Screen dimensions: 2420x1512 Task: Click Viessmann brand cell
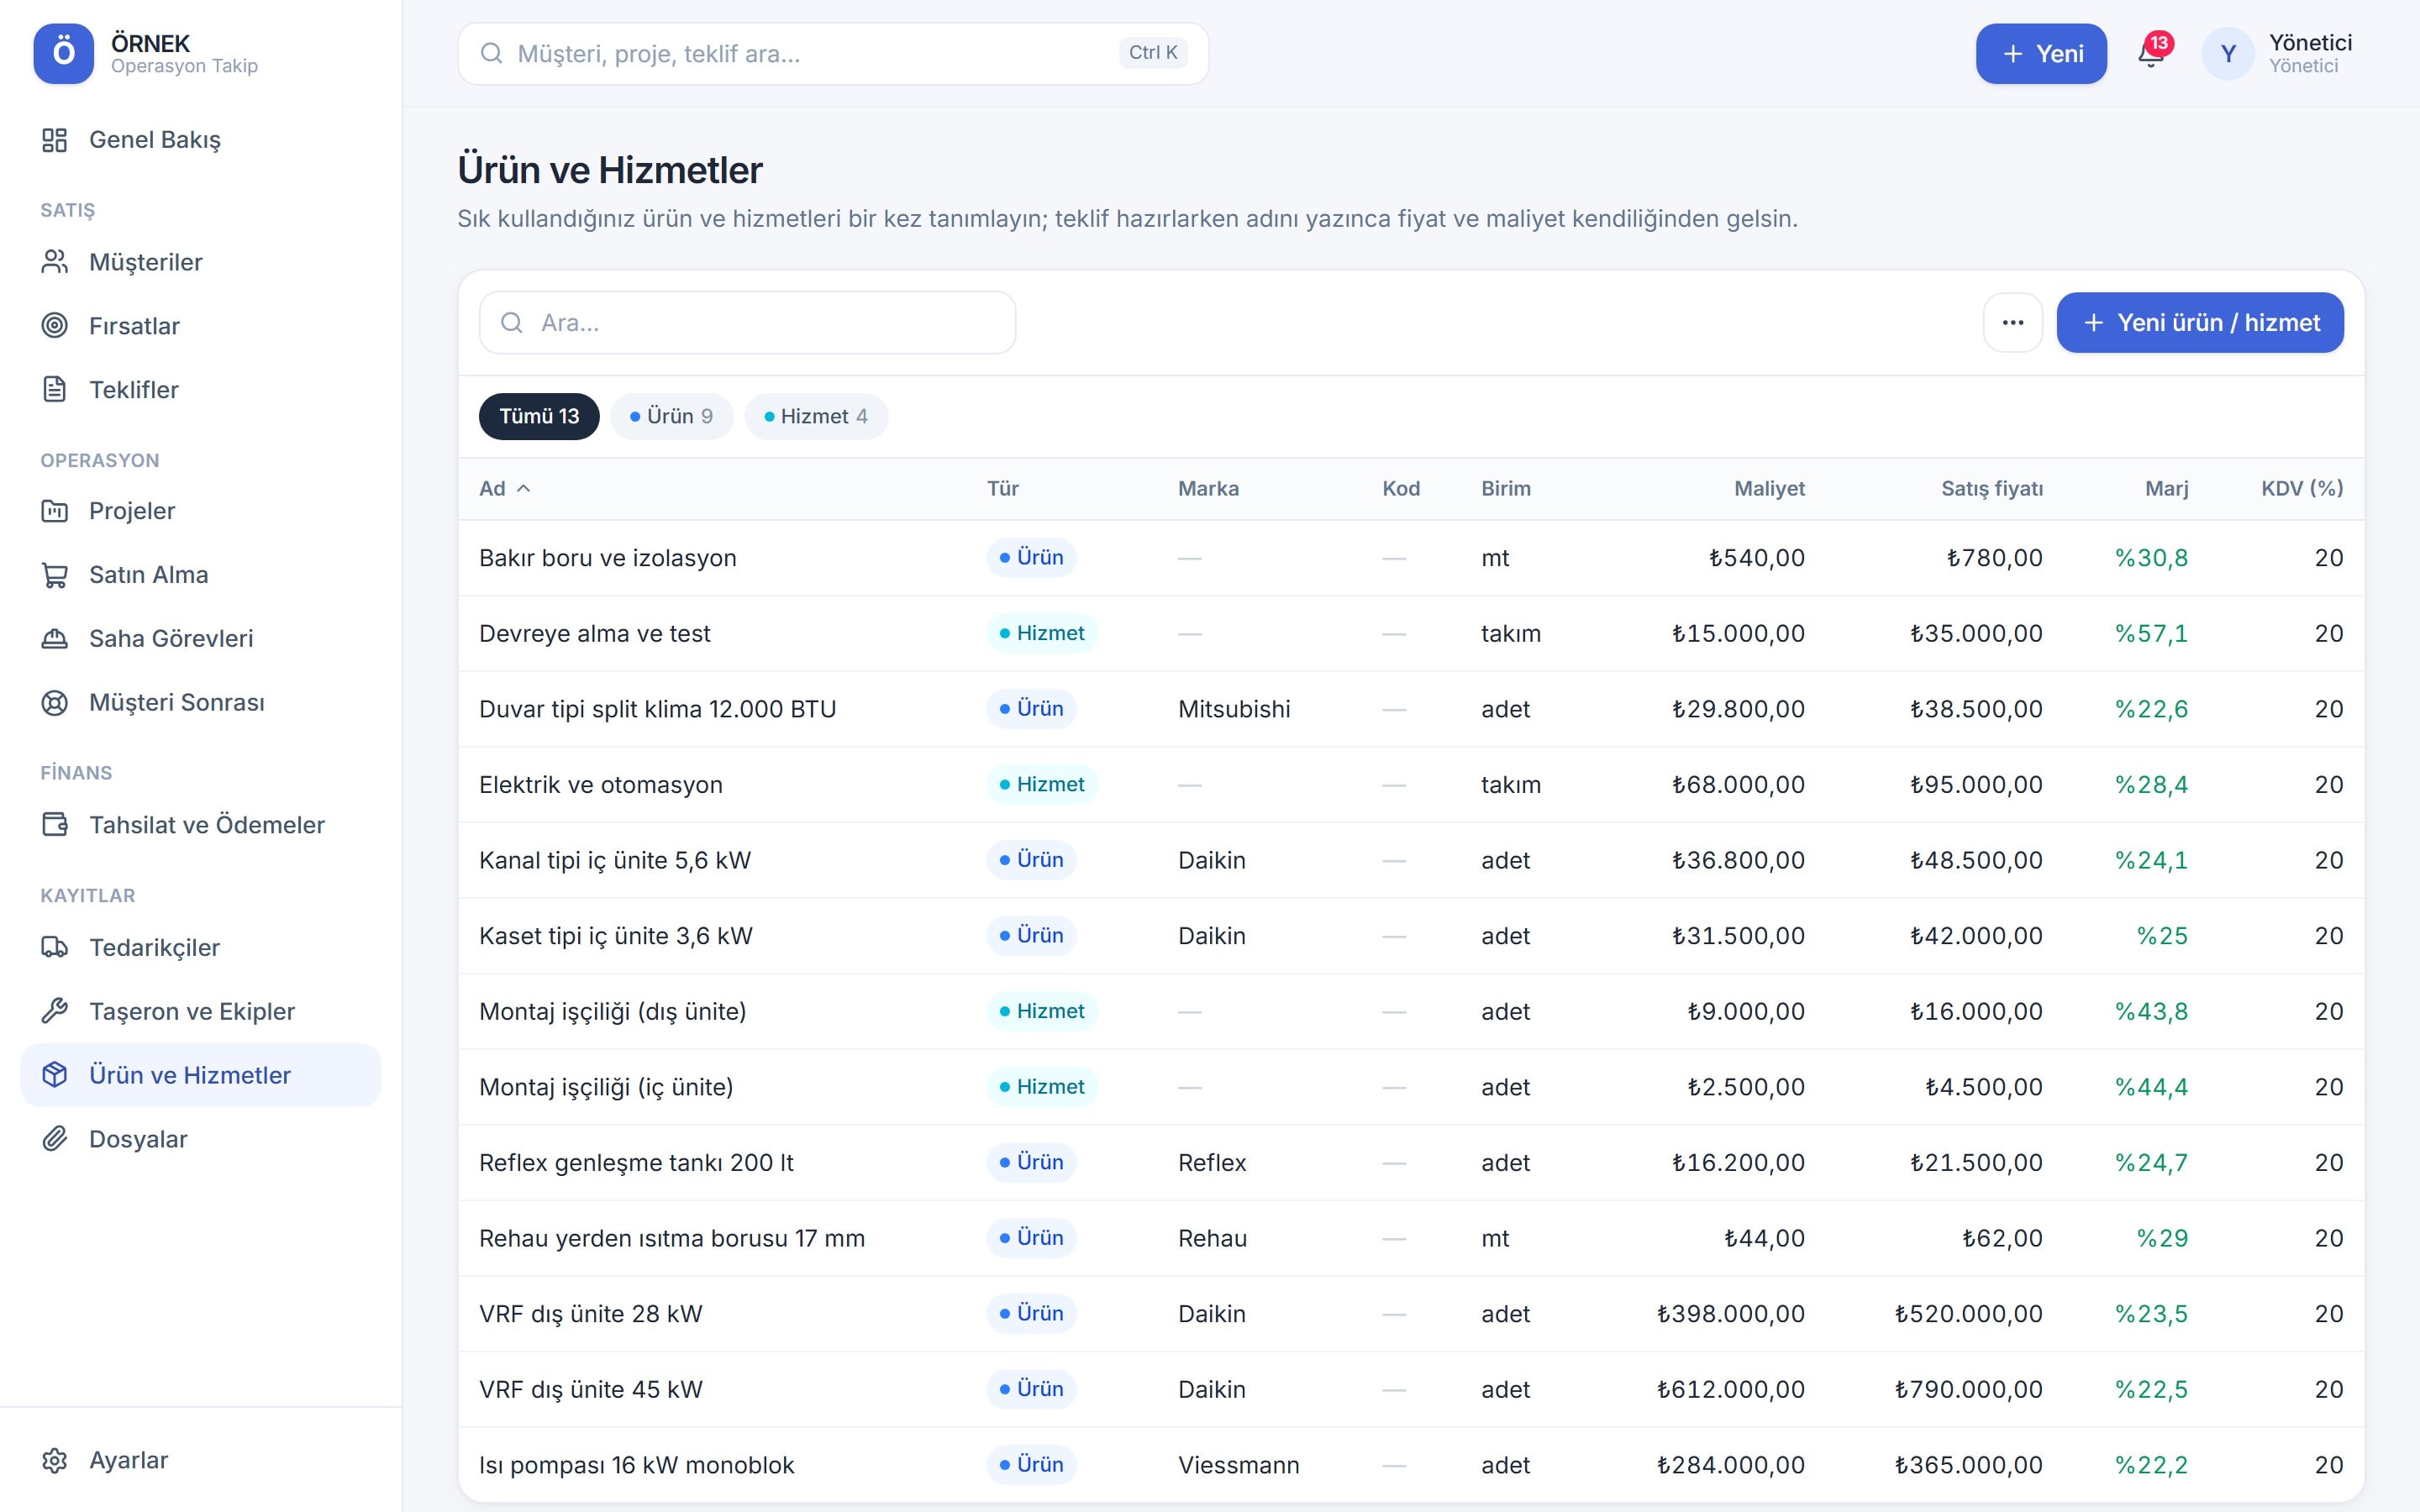click(1238, 1466)
